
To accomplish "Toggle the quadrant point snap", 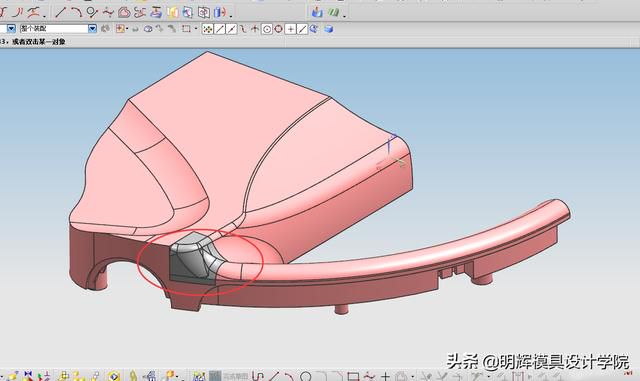I will (279, 29).
